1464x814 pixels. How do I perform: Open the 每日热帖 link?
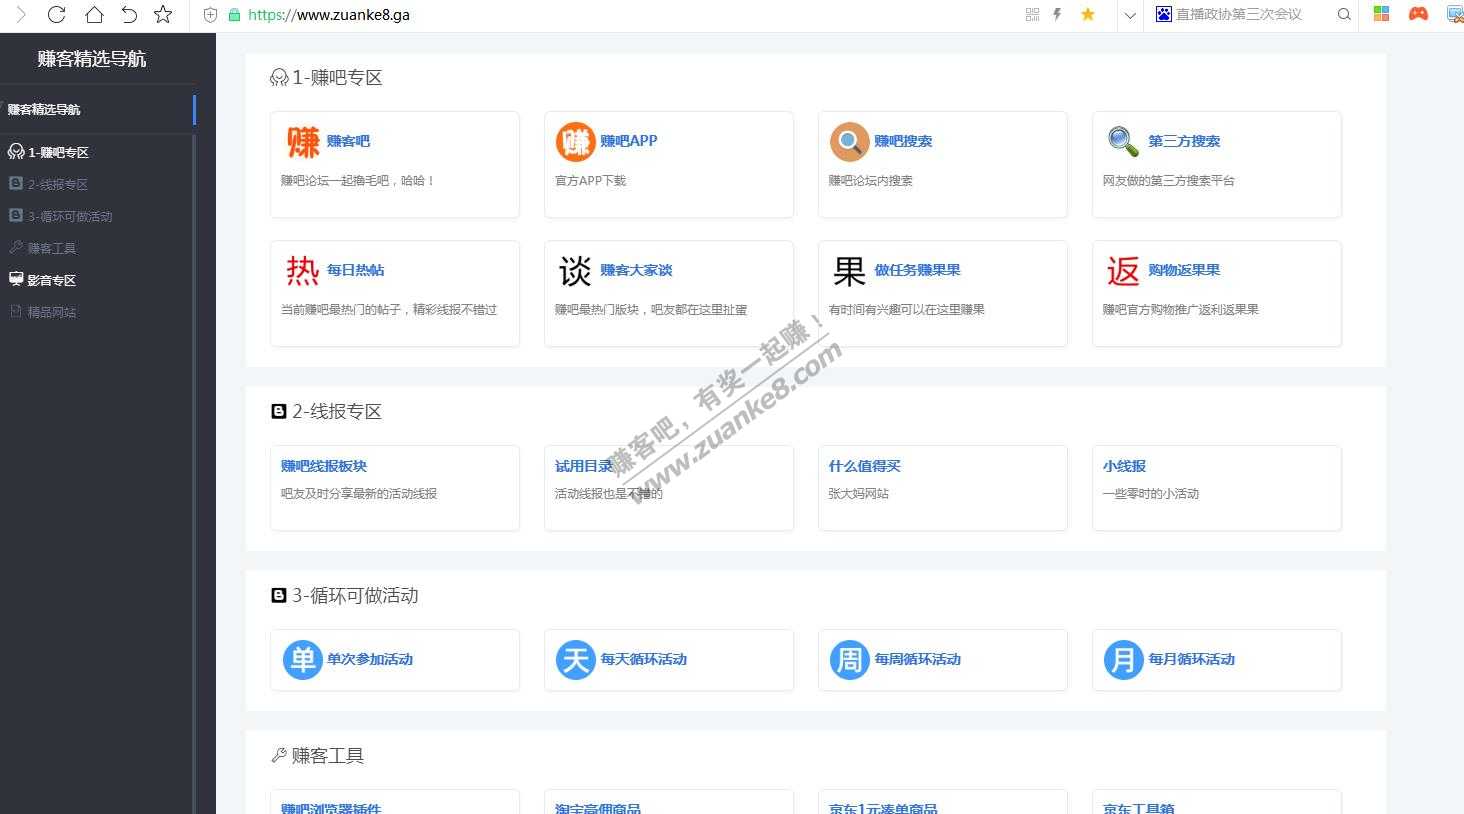point(355,270)
